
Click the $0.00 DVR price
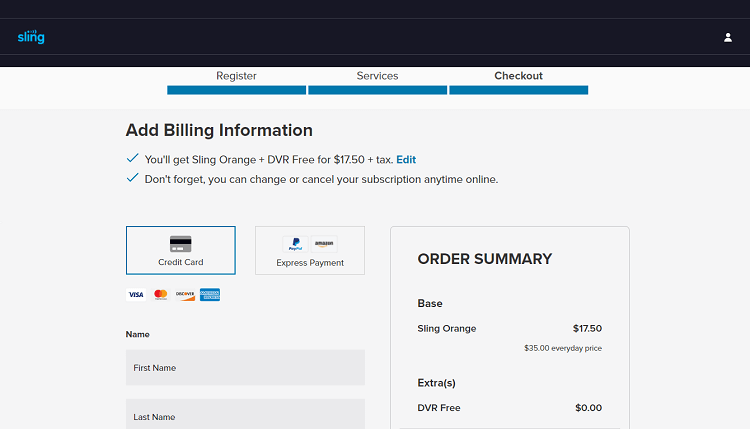tap(588, 408)
